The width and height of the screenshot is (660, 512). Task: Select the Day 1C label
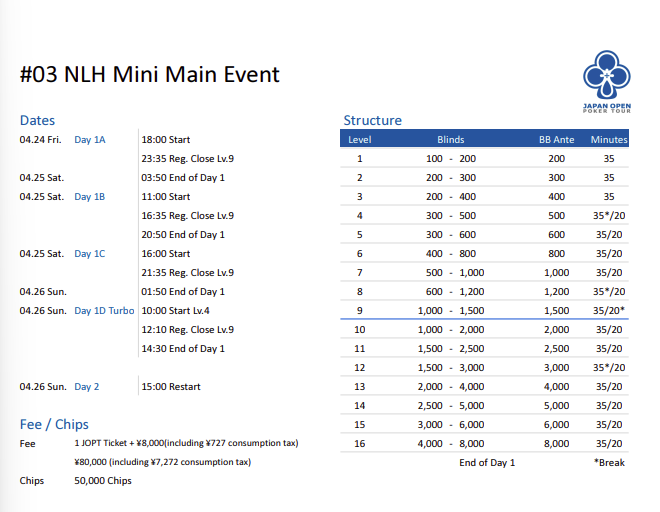89,254
